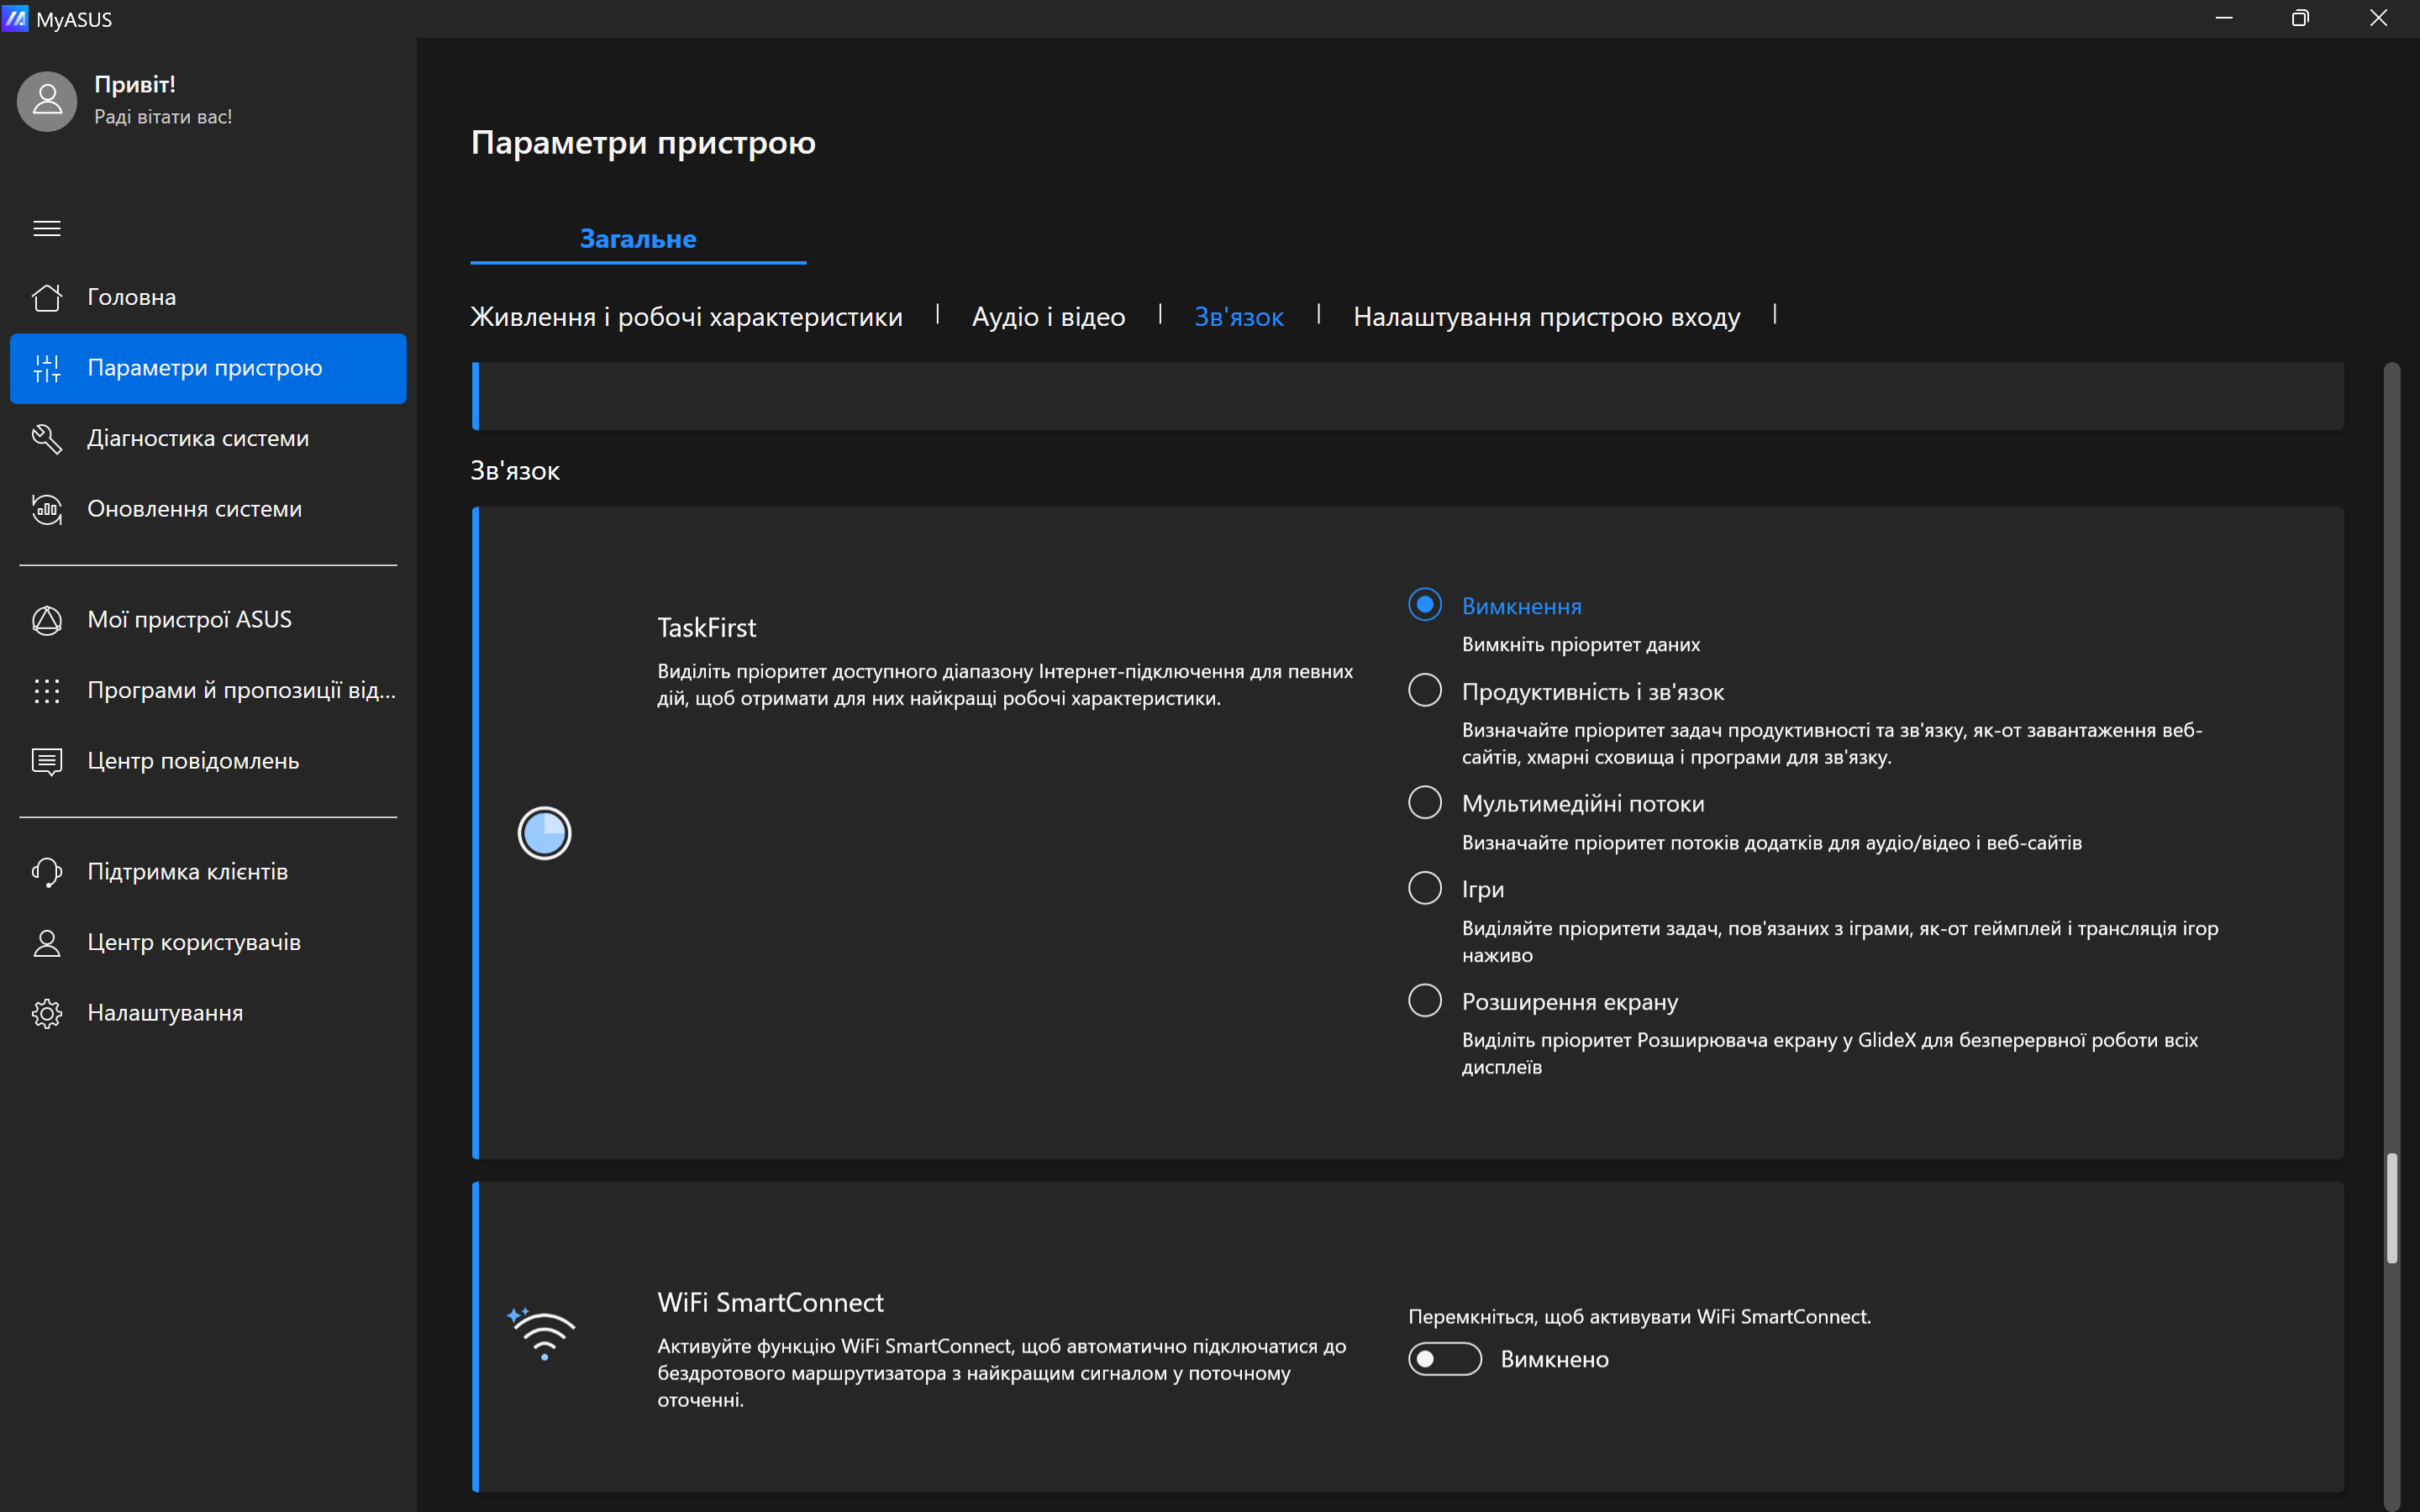Select the Продуктивність і зв'язок radio button

(1425, 691)
